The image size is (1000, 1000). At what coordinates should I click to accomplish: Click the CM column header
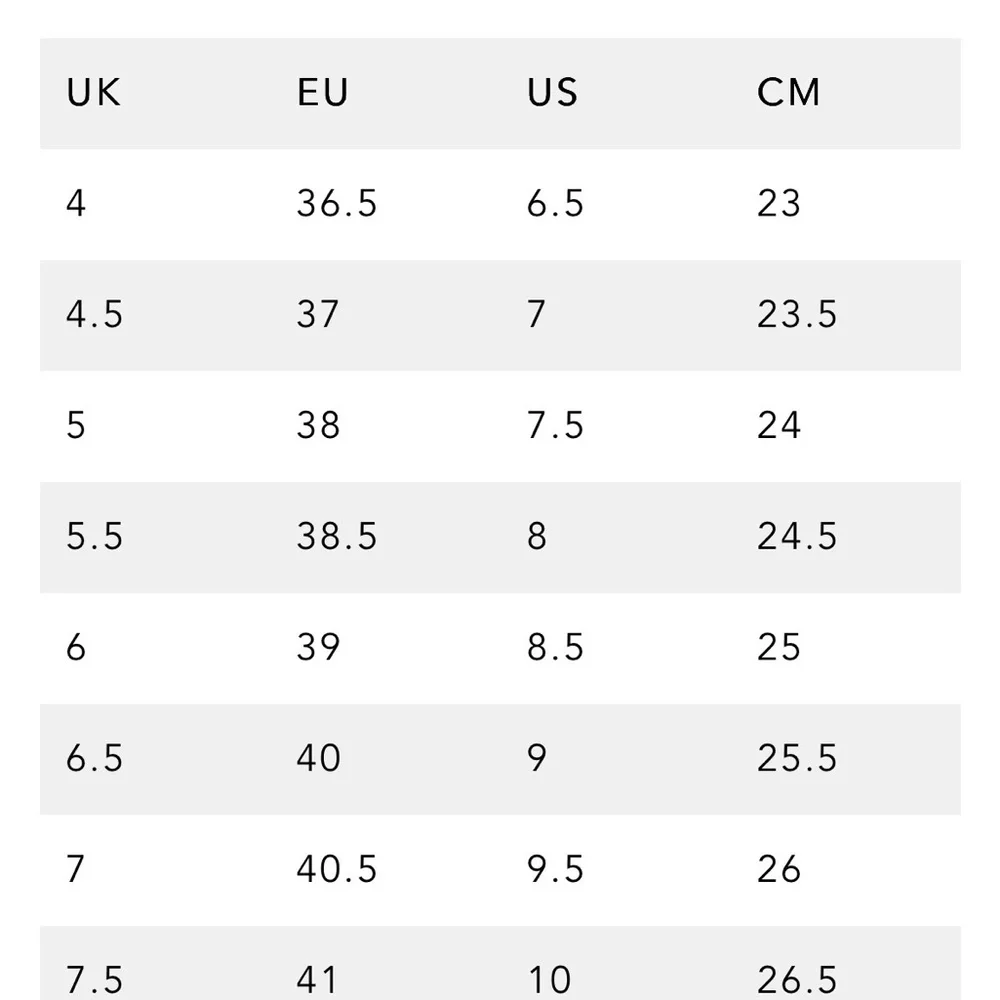click(x=789, y=93)
